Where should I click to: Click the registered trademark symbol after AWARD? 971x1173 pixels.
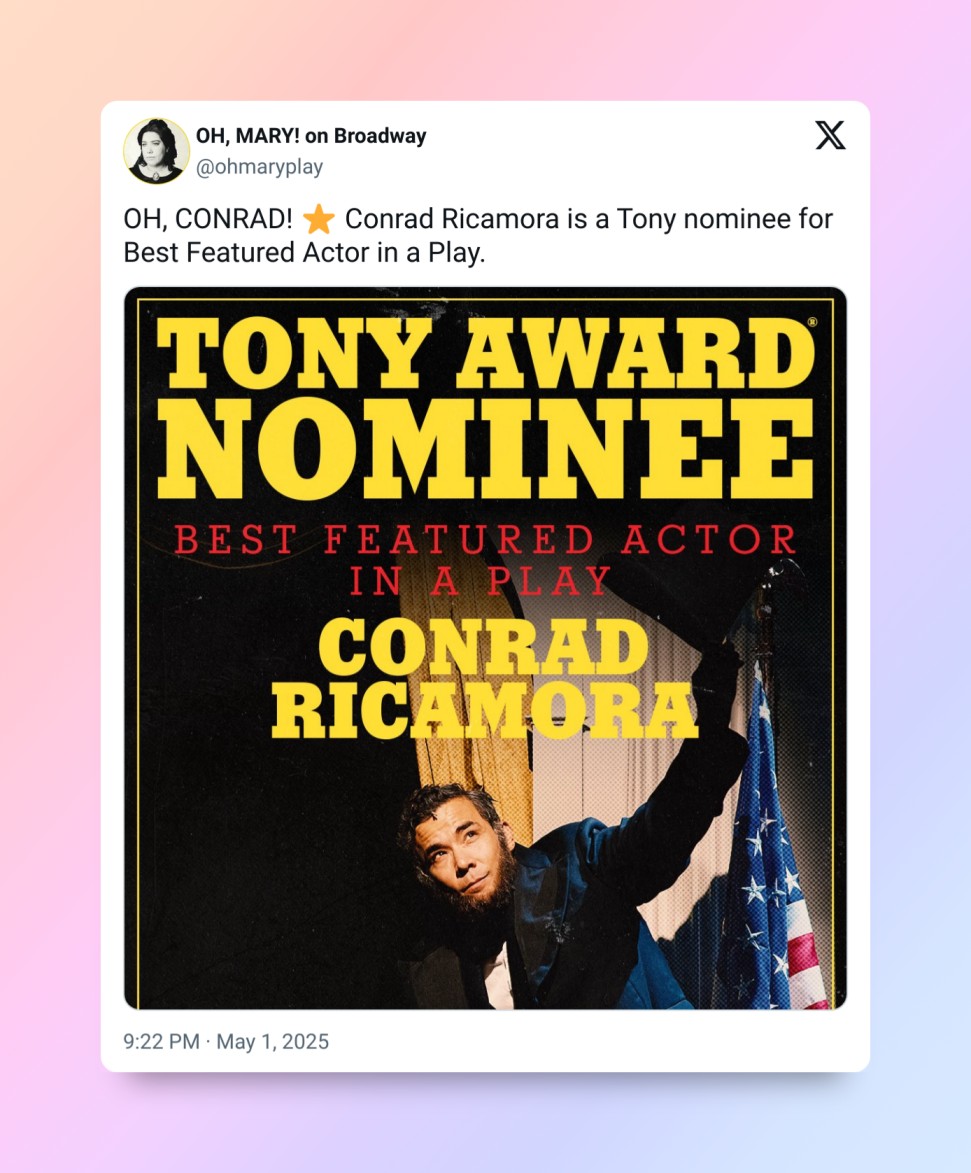[811, 323]
